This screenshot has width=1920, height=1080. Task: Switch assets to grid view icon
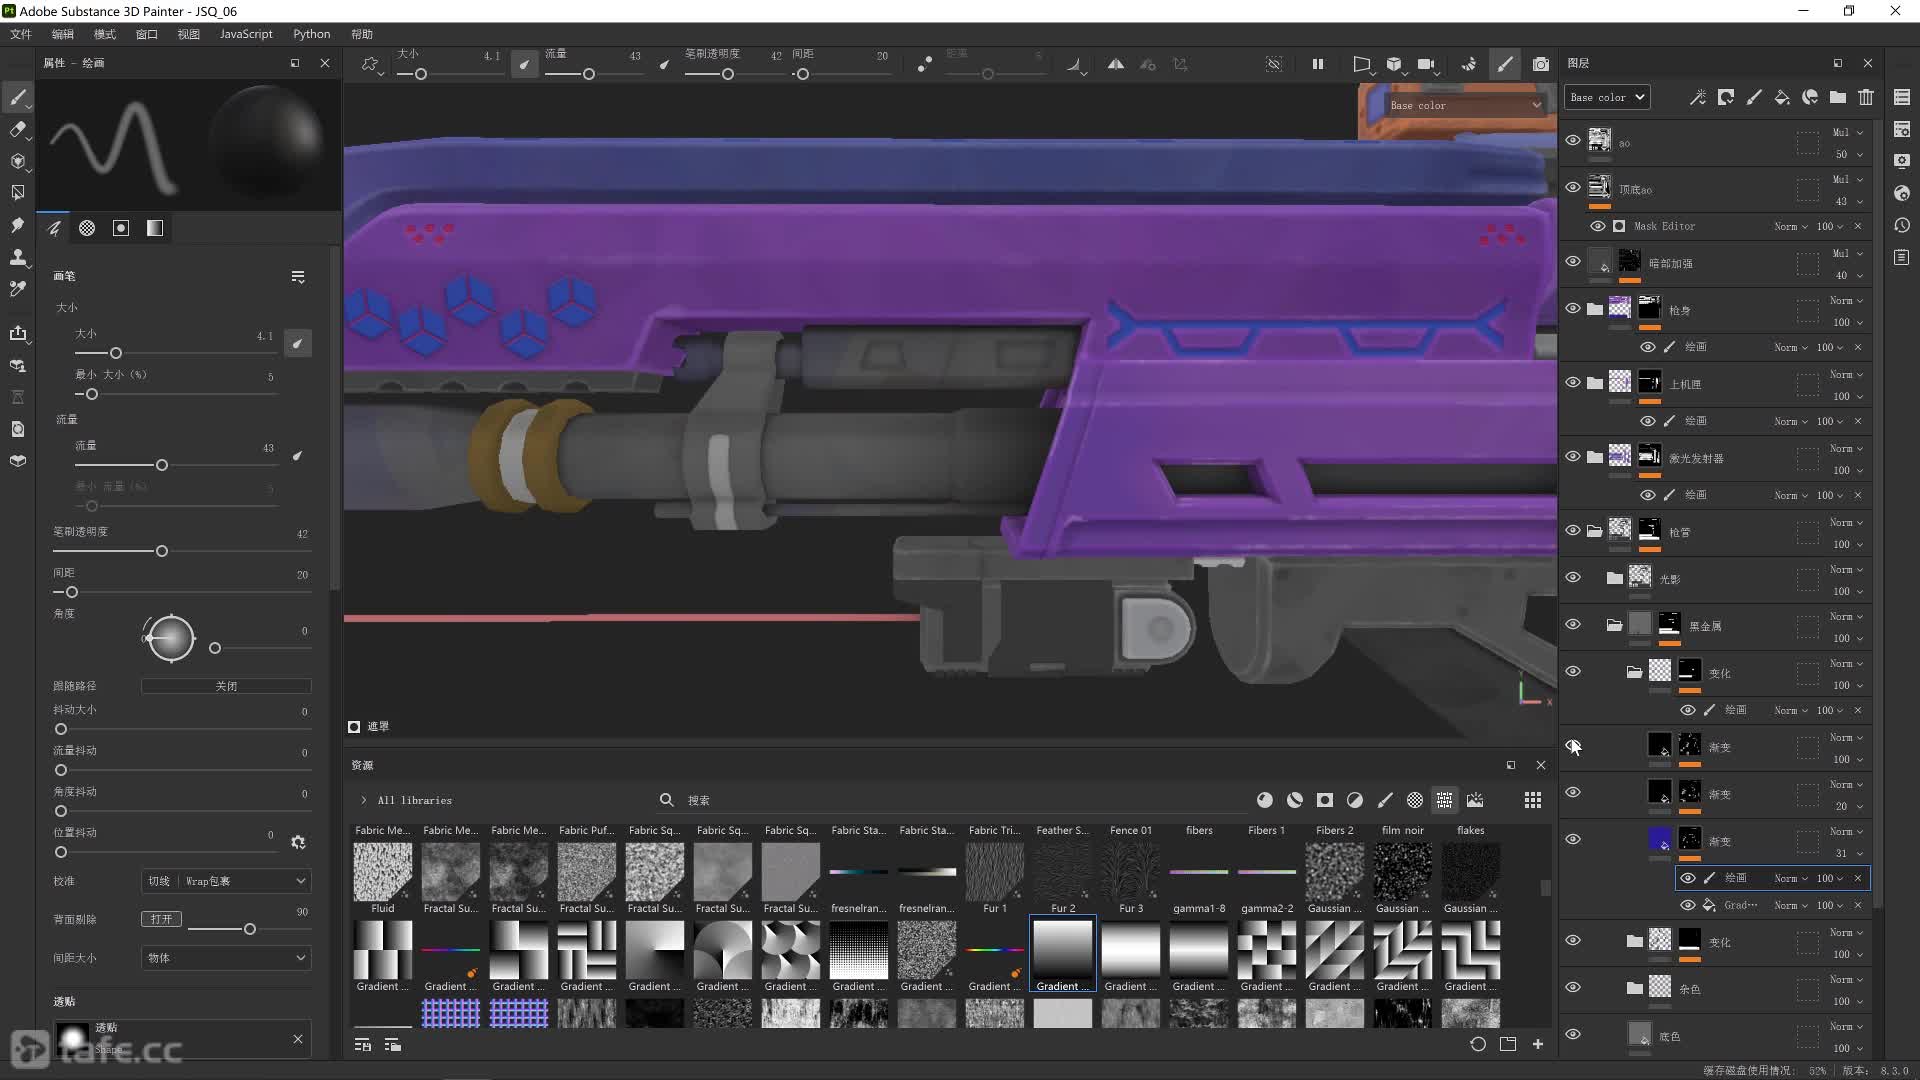pyautogui.click(x=1533, y=800)
